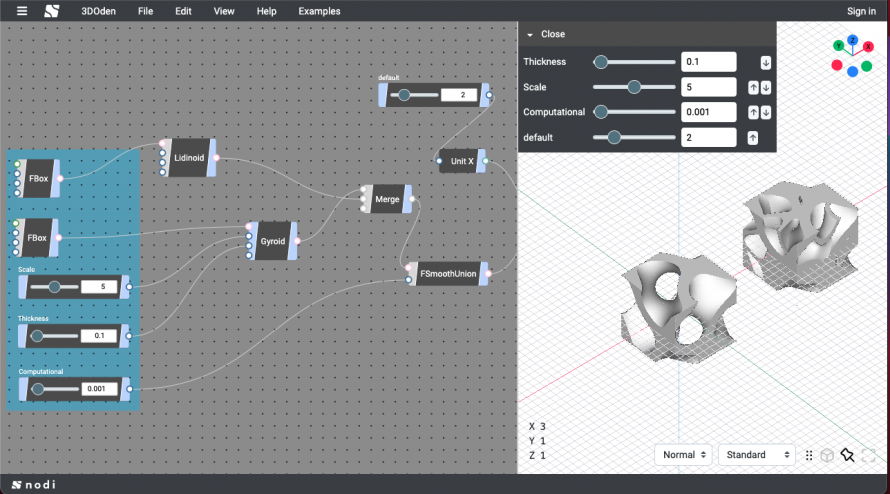Image resolution: width=890 pixels, height=494 pixels.
Task: Select the upper FBox node
Action: tap(38, 179)
